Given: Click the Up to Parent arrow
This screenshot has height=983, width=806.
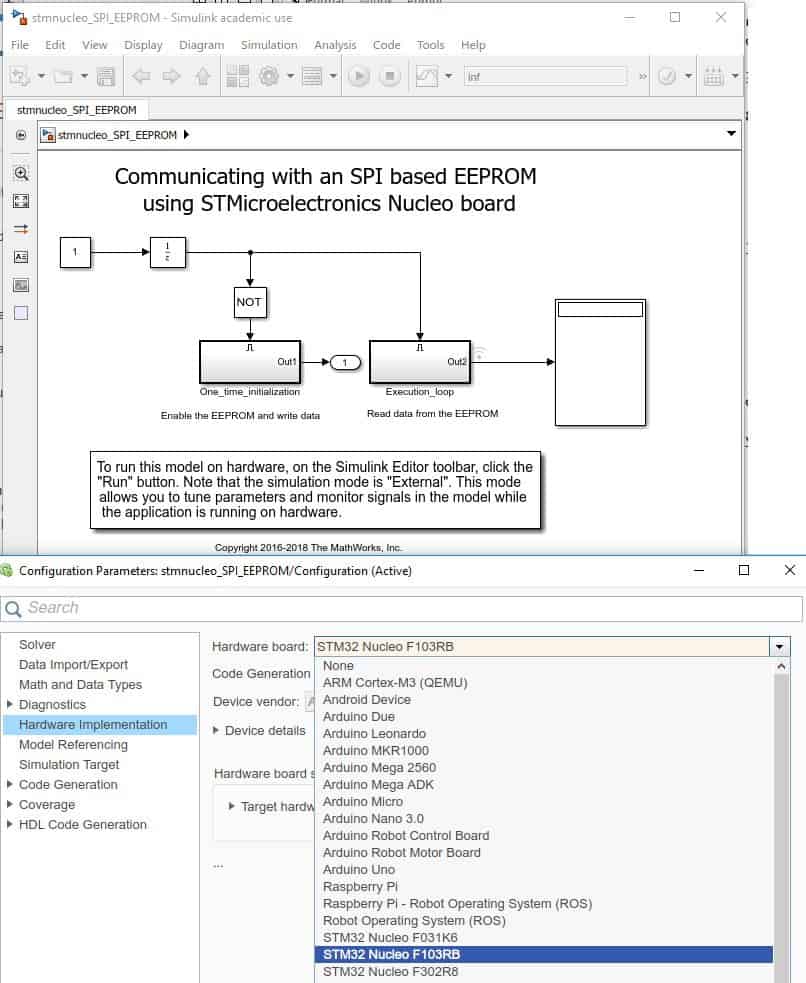Looking at the screenshot, I should tap(202, 76).
